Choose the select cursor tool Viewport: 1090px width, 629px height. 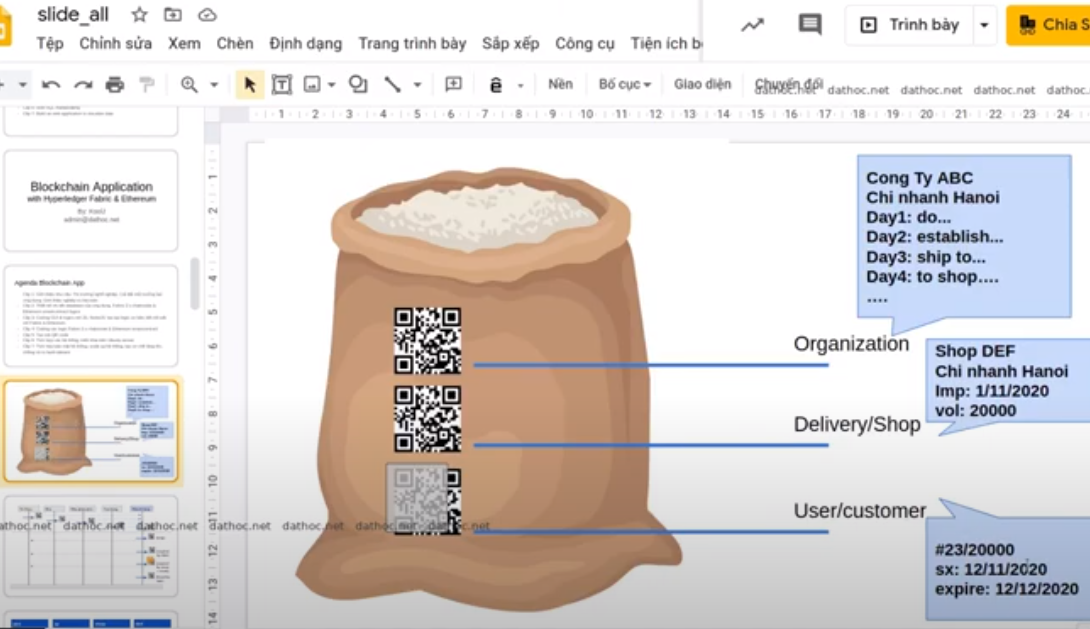[x=250, y=85]
